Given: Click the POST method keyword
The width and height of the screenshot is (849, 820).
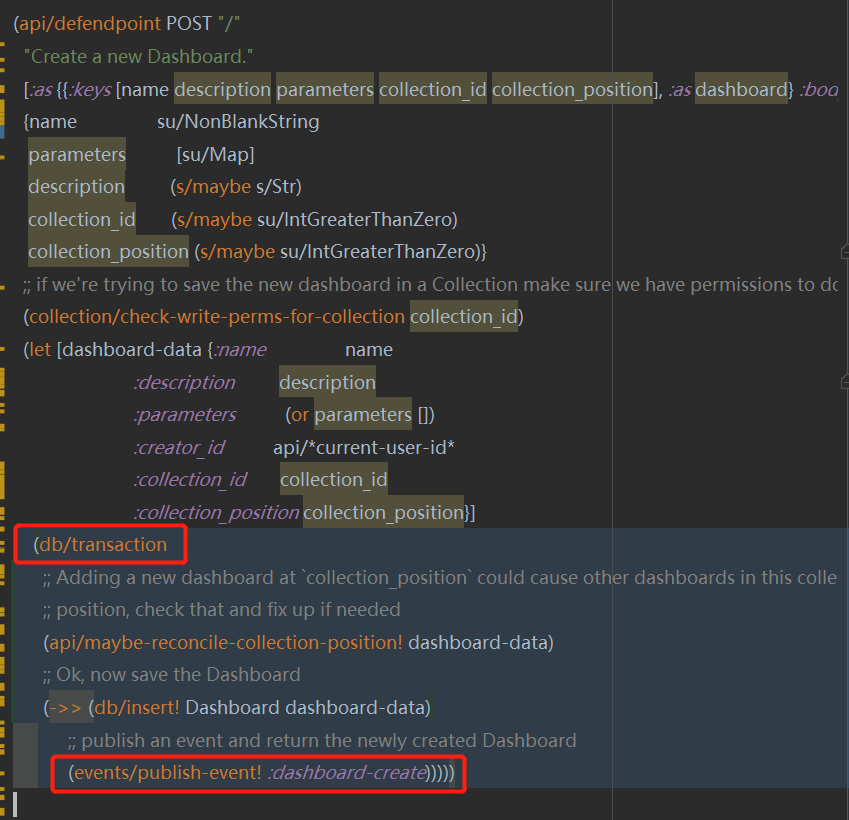Looking at the screenshot, I should pyautogui.click(x=189, y=24).
